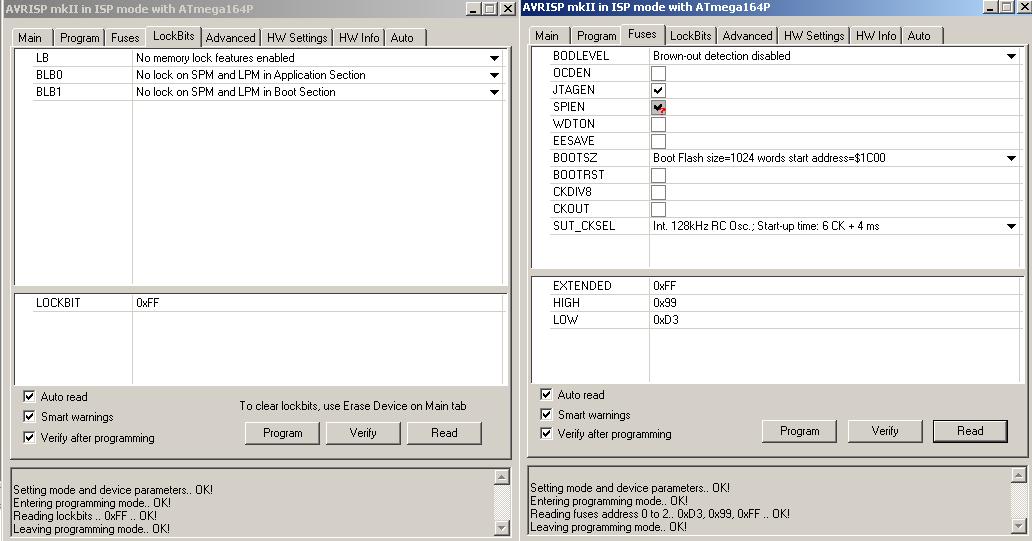Open the Program tab in the left window
Viewport: 1032px width, 541px height.
[80, 38]
